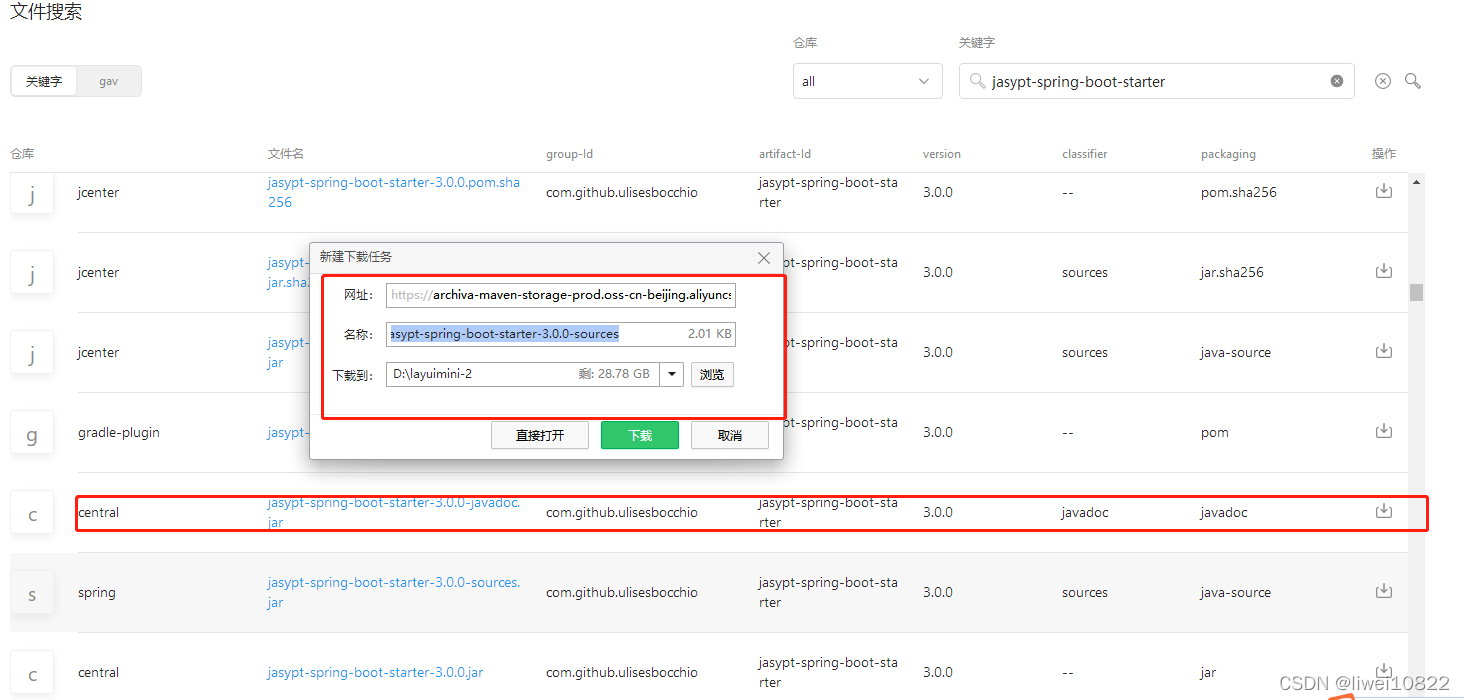
Task: Click the packaging column header
Action: 1228,154
